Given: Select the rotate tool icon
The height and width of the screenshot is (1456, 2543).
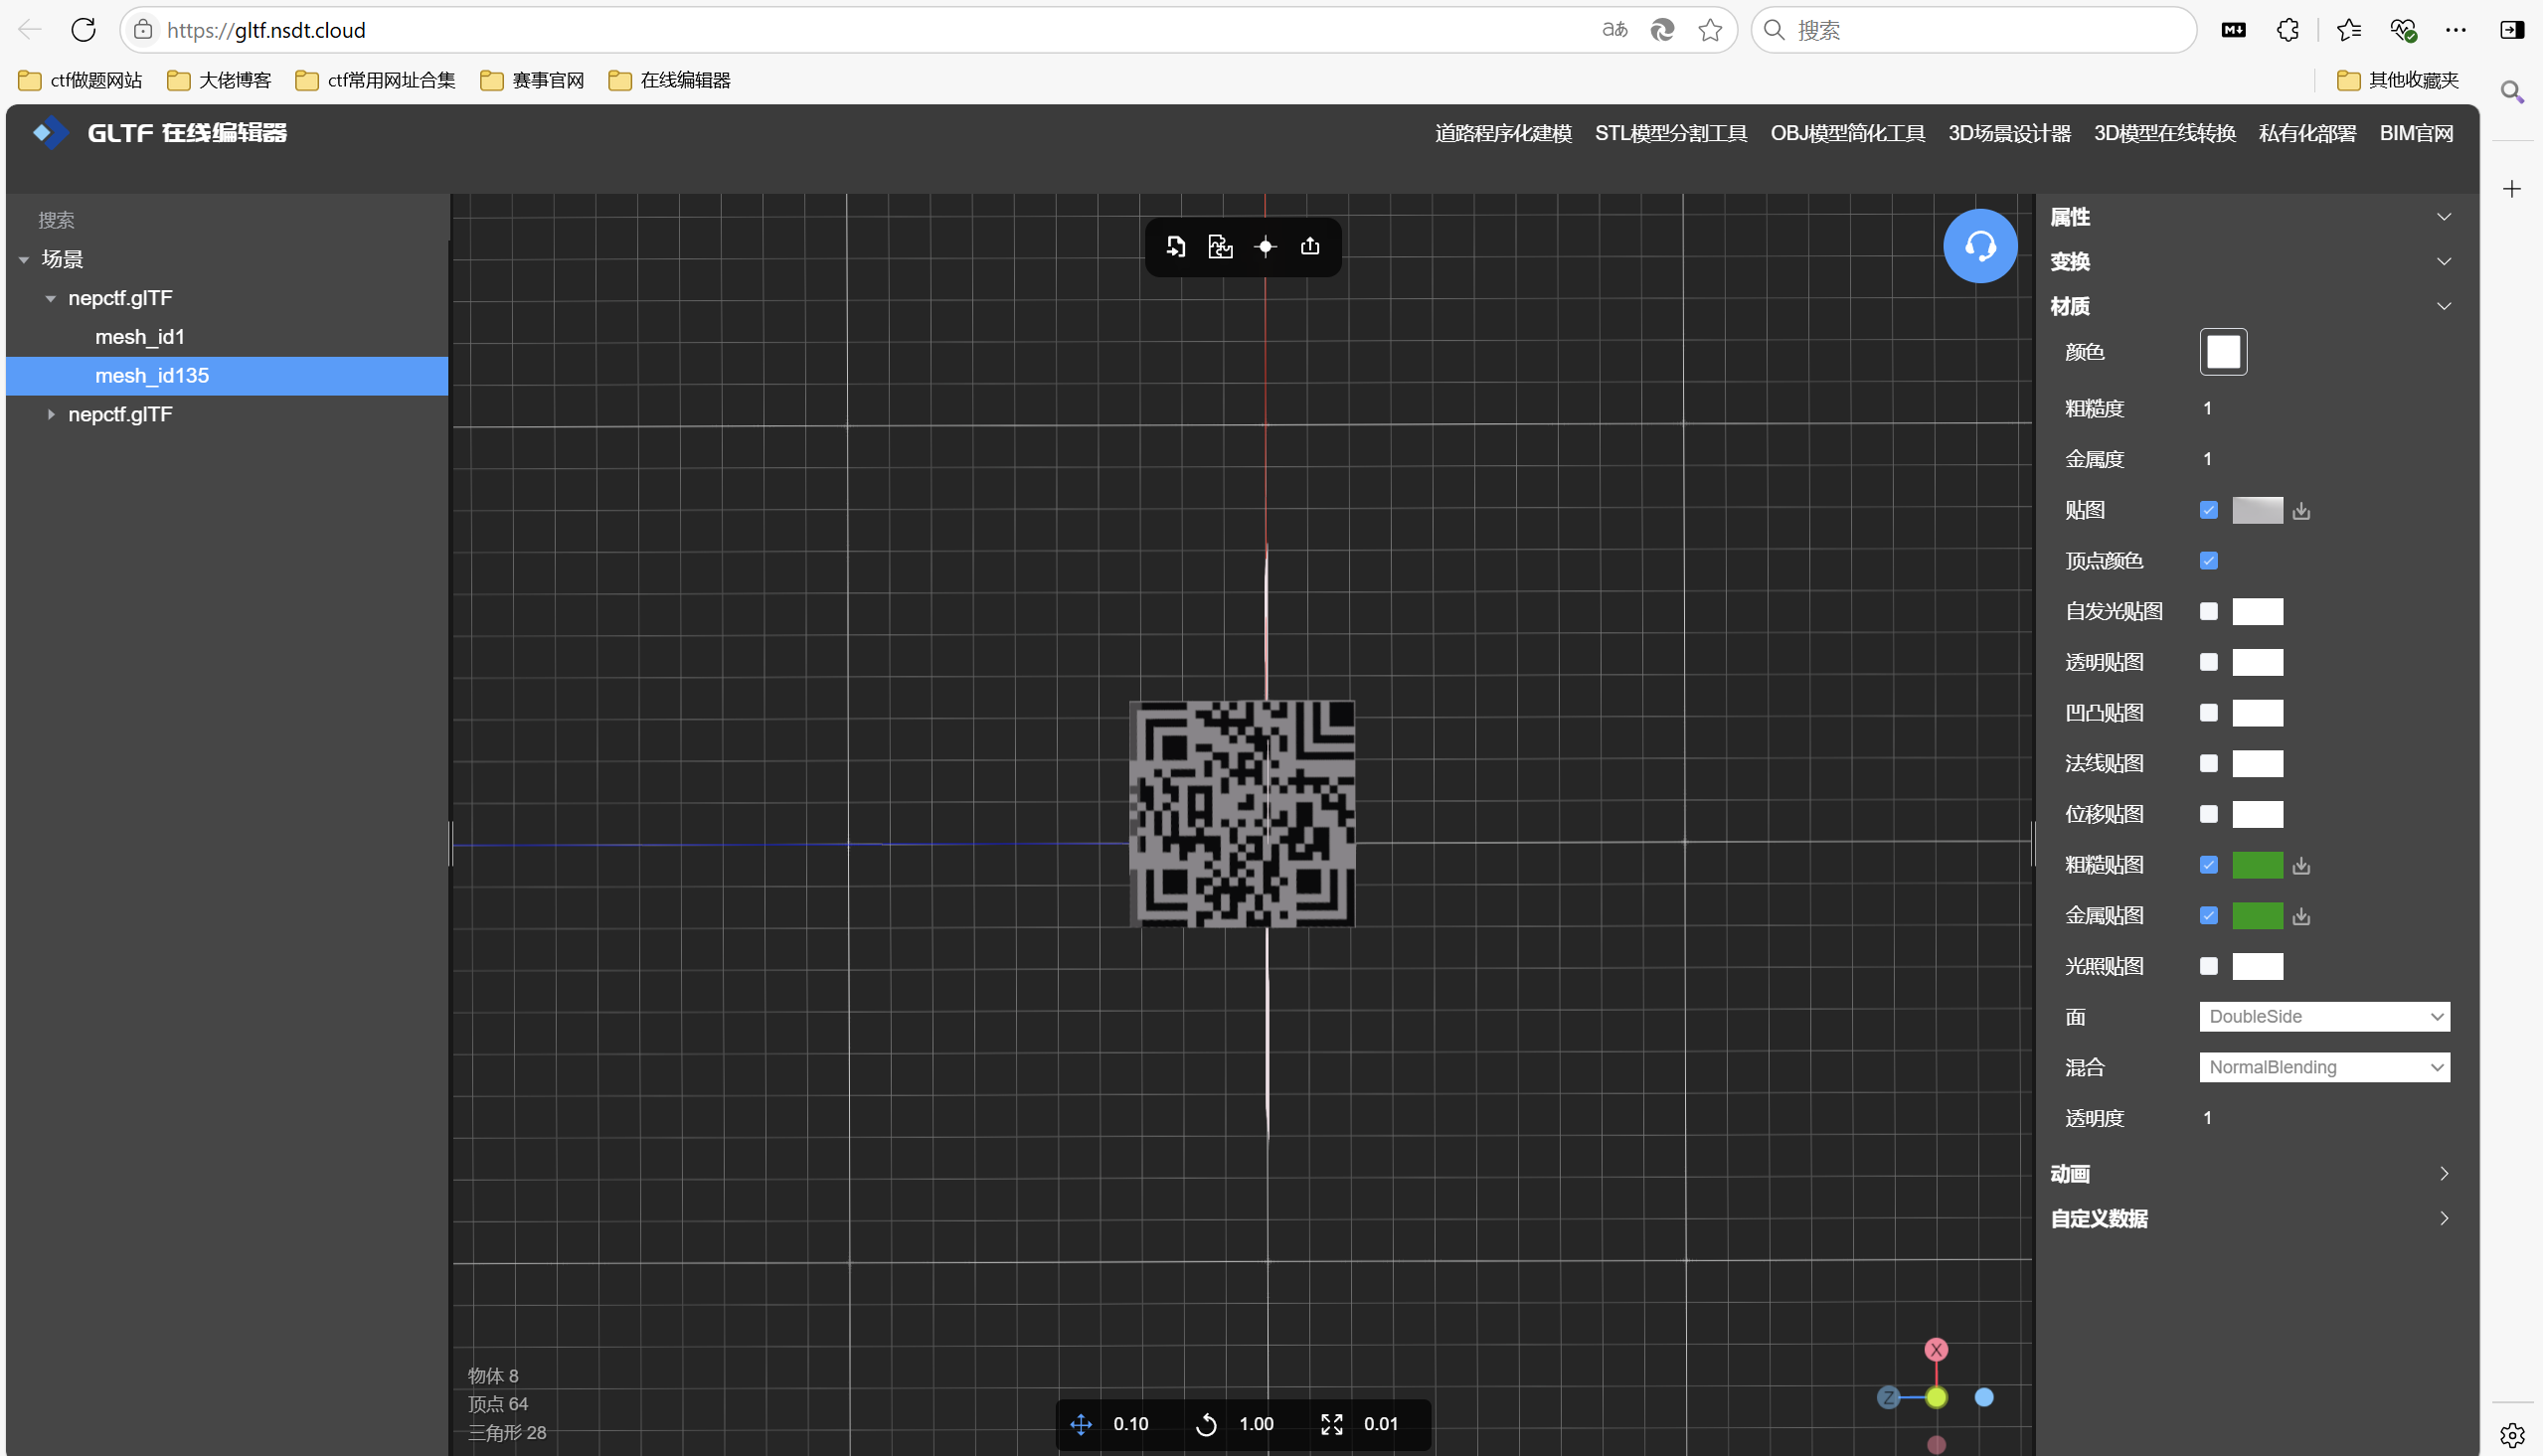Looking at the screenshot, I should tap(1206, 1424).
